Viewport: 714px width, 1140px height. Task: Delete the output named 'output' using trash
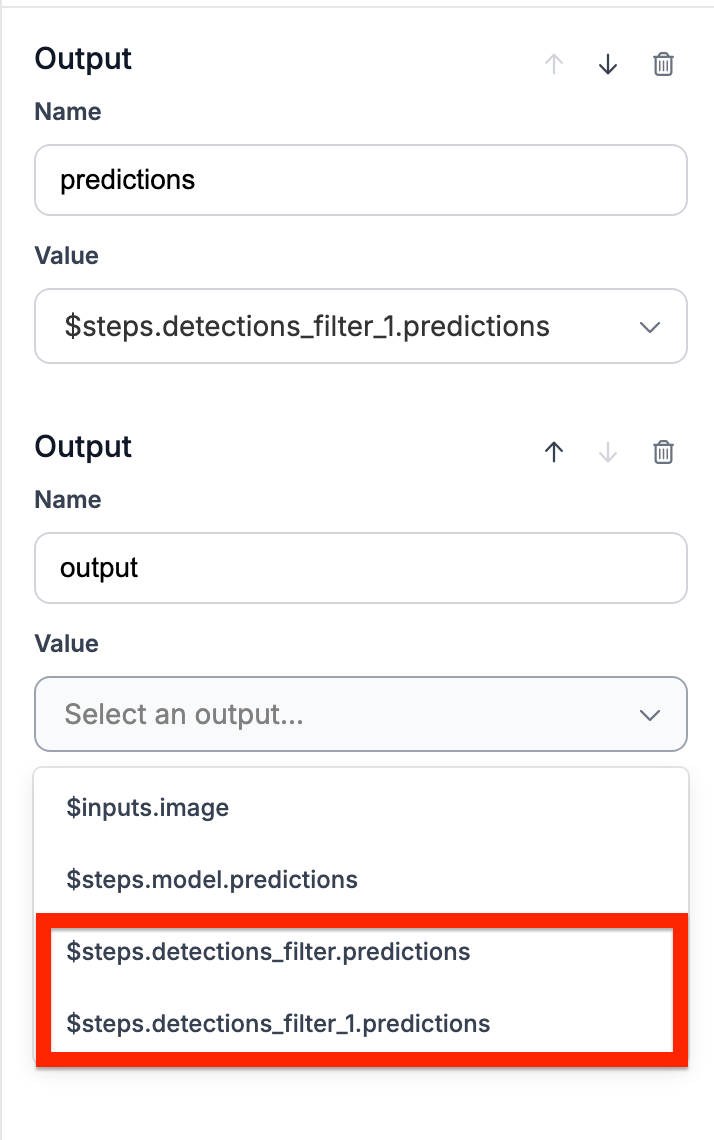(x=663, y=453)
